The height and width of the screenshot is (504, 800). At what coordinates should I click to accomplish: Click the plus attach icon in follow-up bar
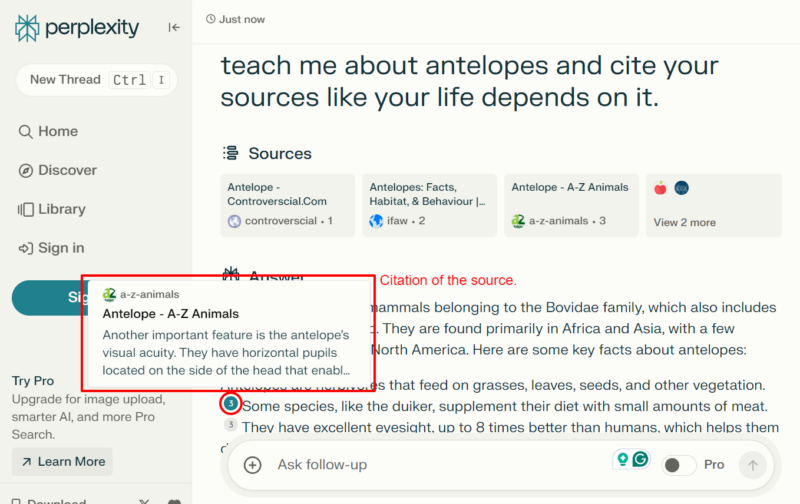[x=253, y=465]
